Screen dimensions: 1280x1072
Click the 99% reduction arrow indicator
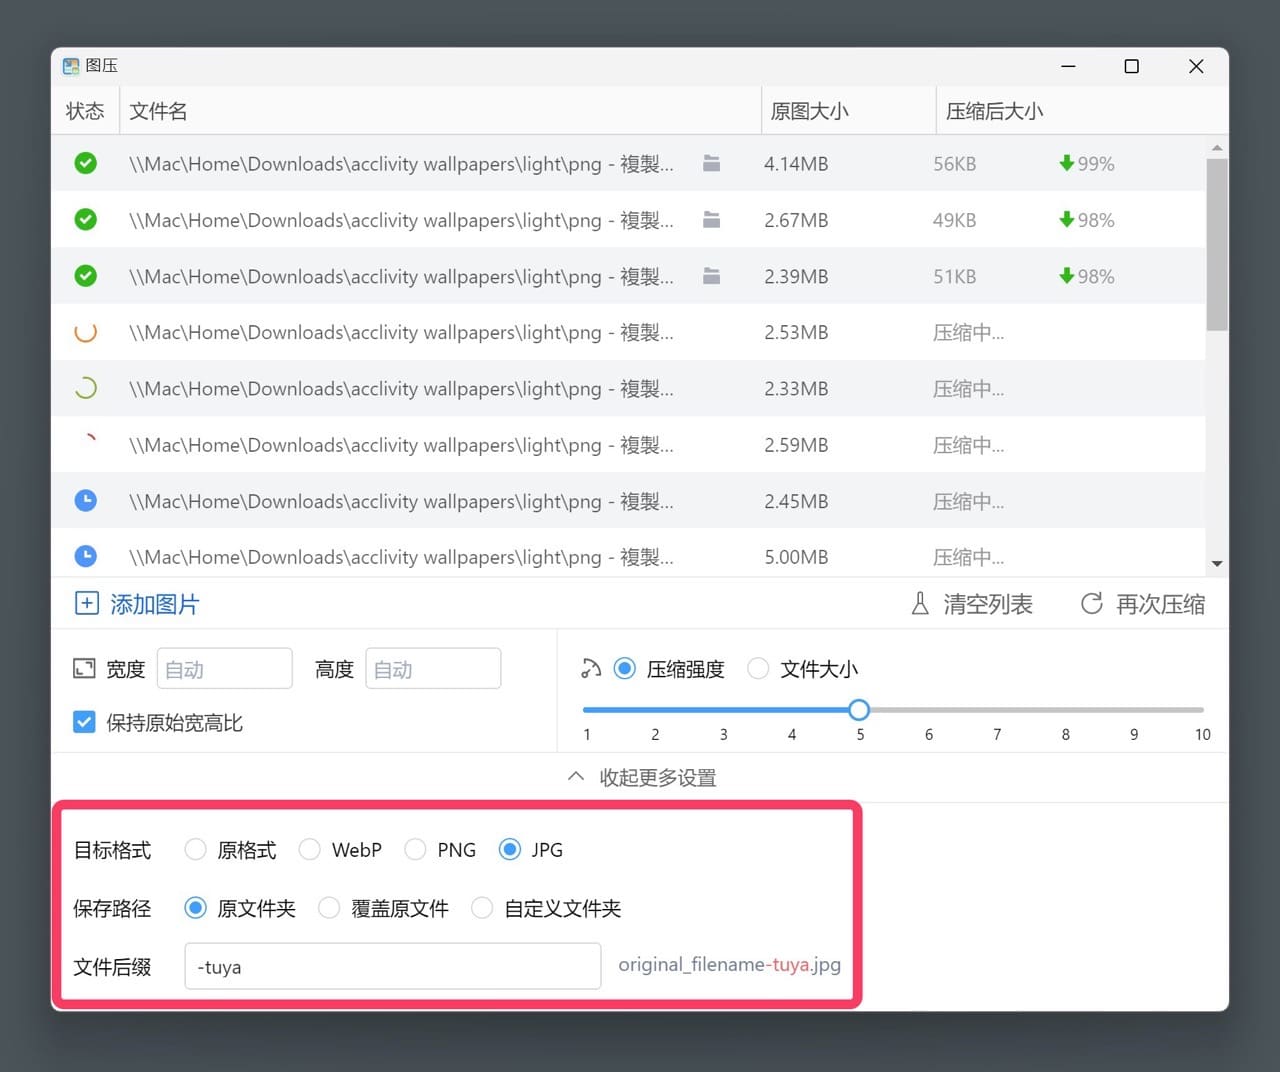pos(1066,163)
